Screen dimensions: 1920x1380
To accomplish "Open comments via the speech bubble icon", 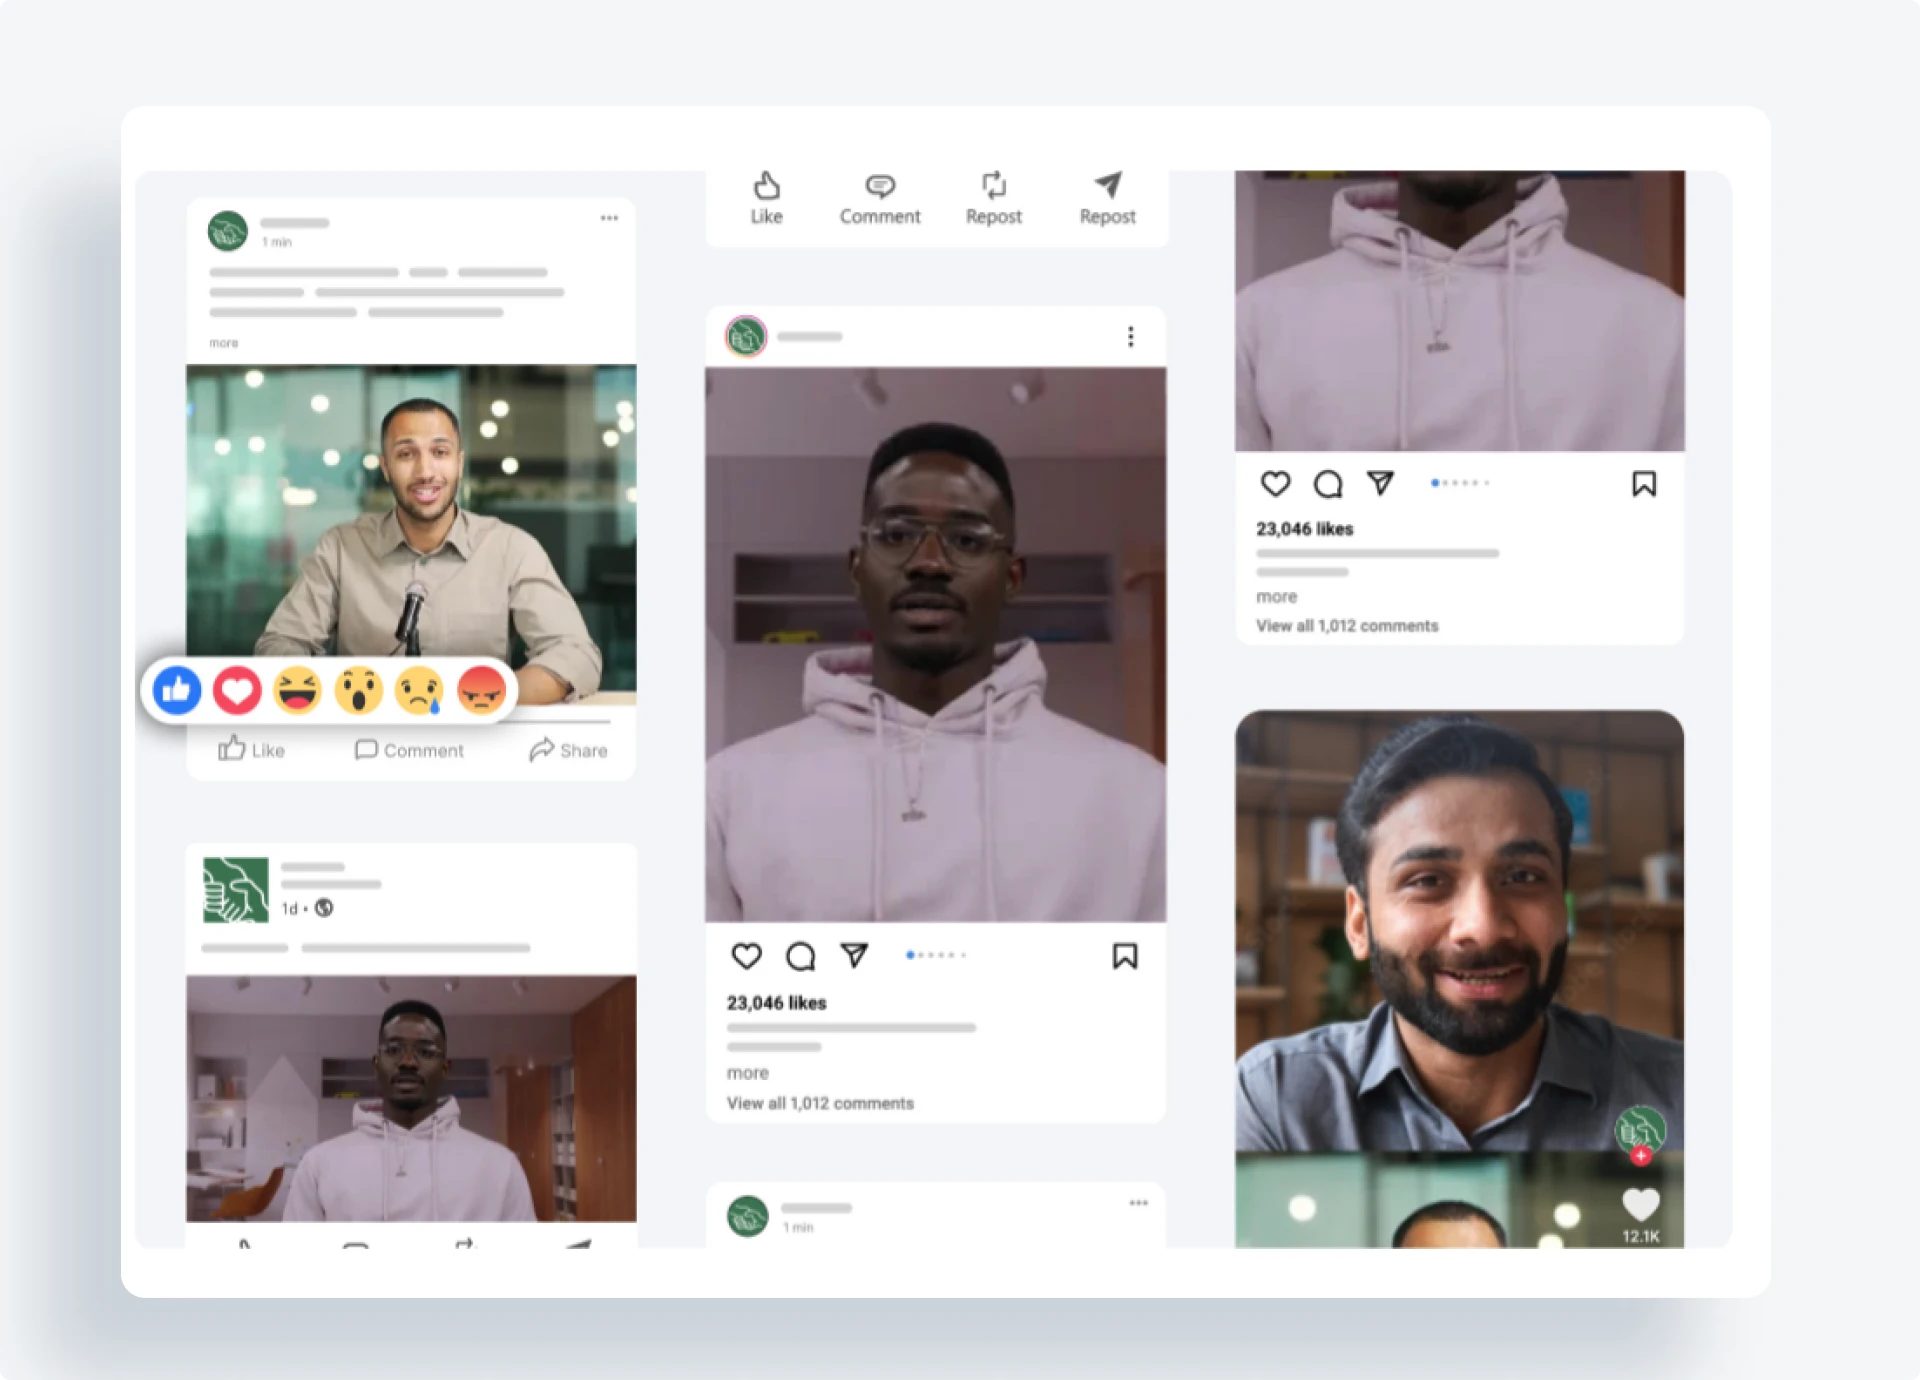I will pos(799,956).
